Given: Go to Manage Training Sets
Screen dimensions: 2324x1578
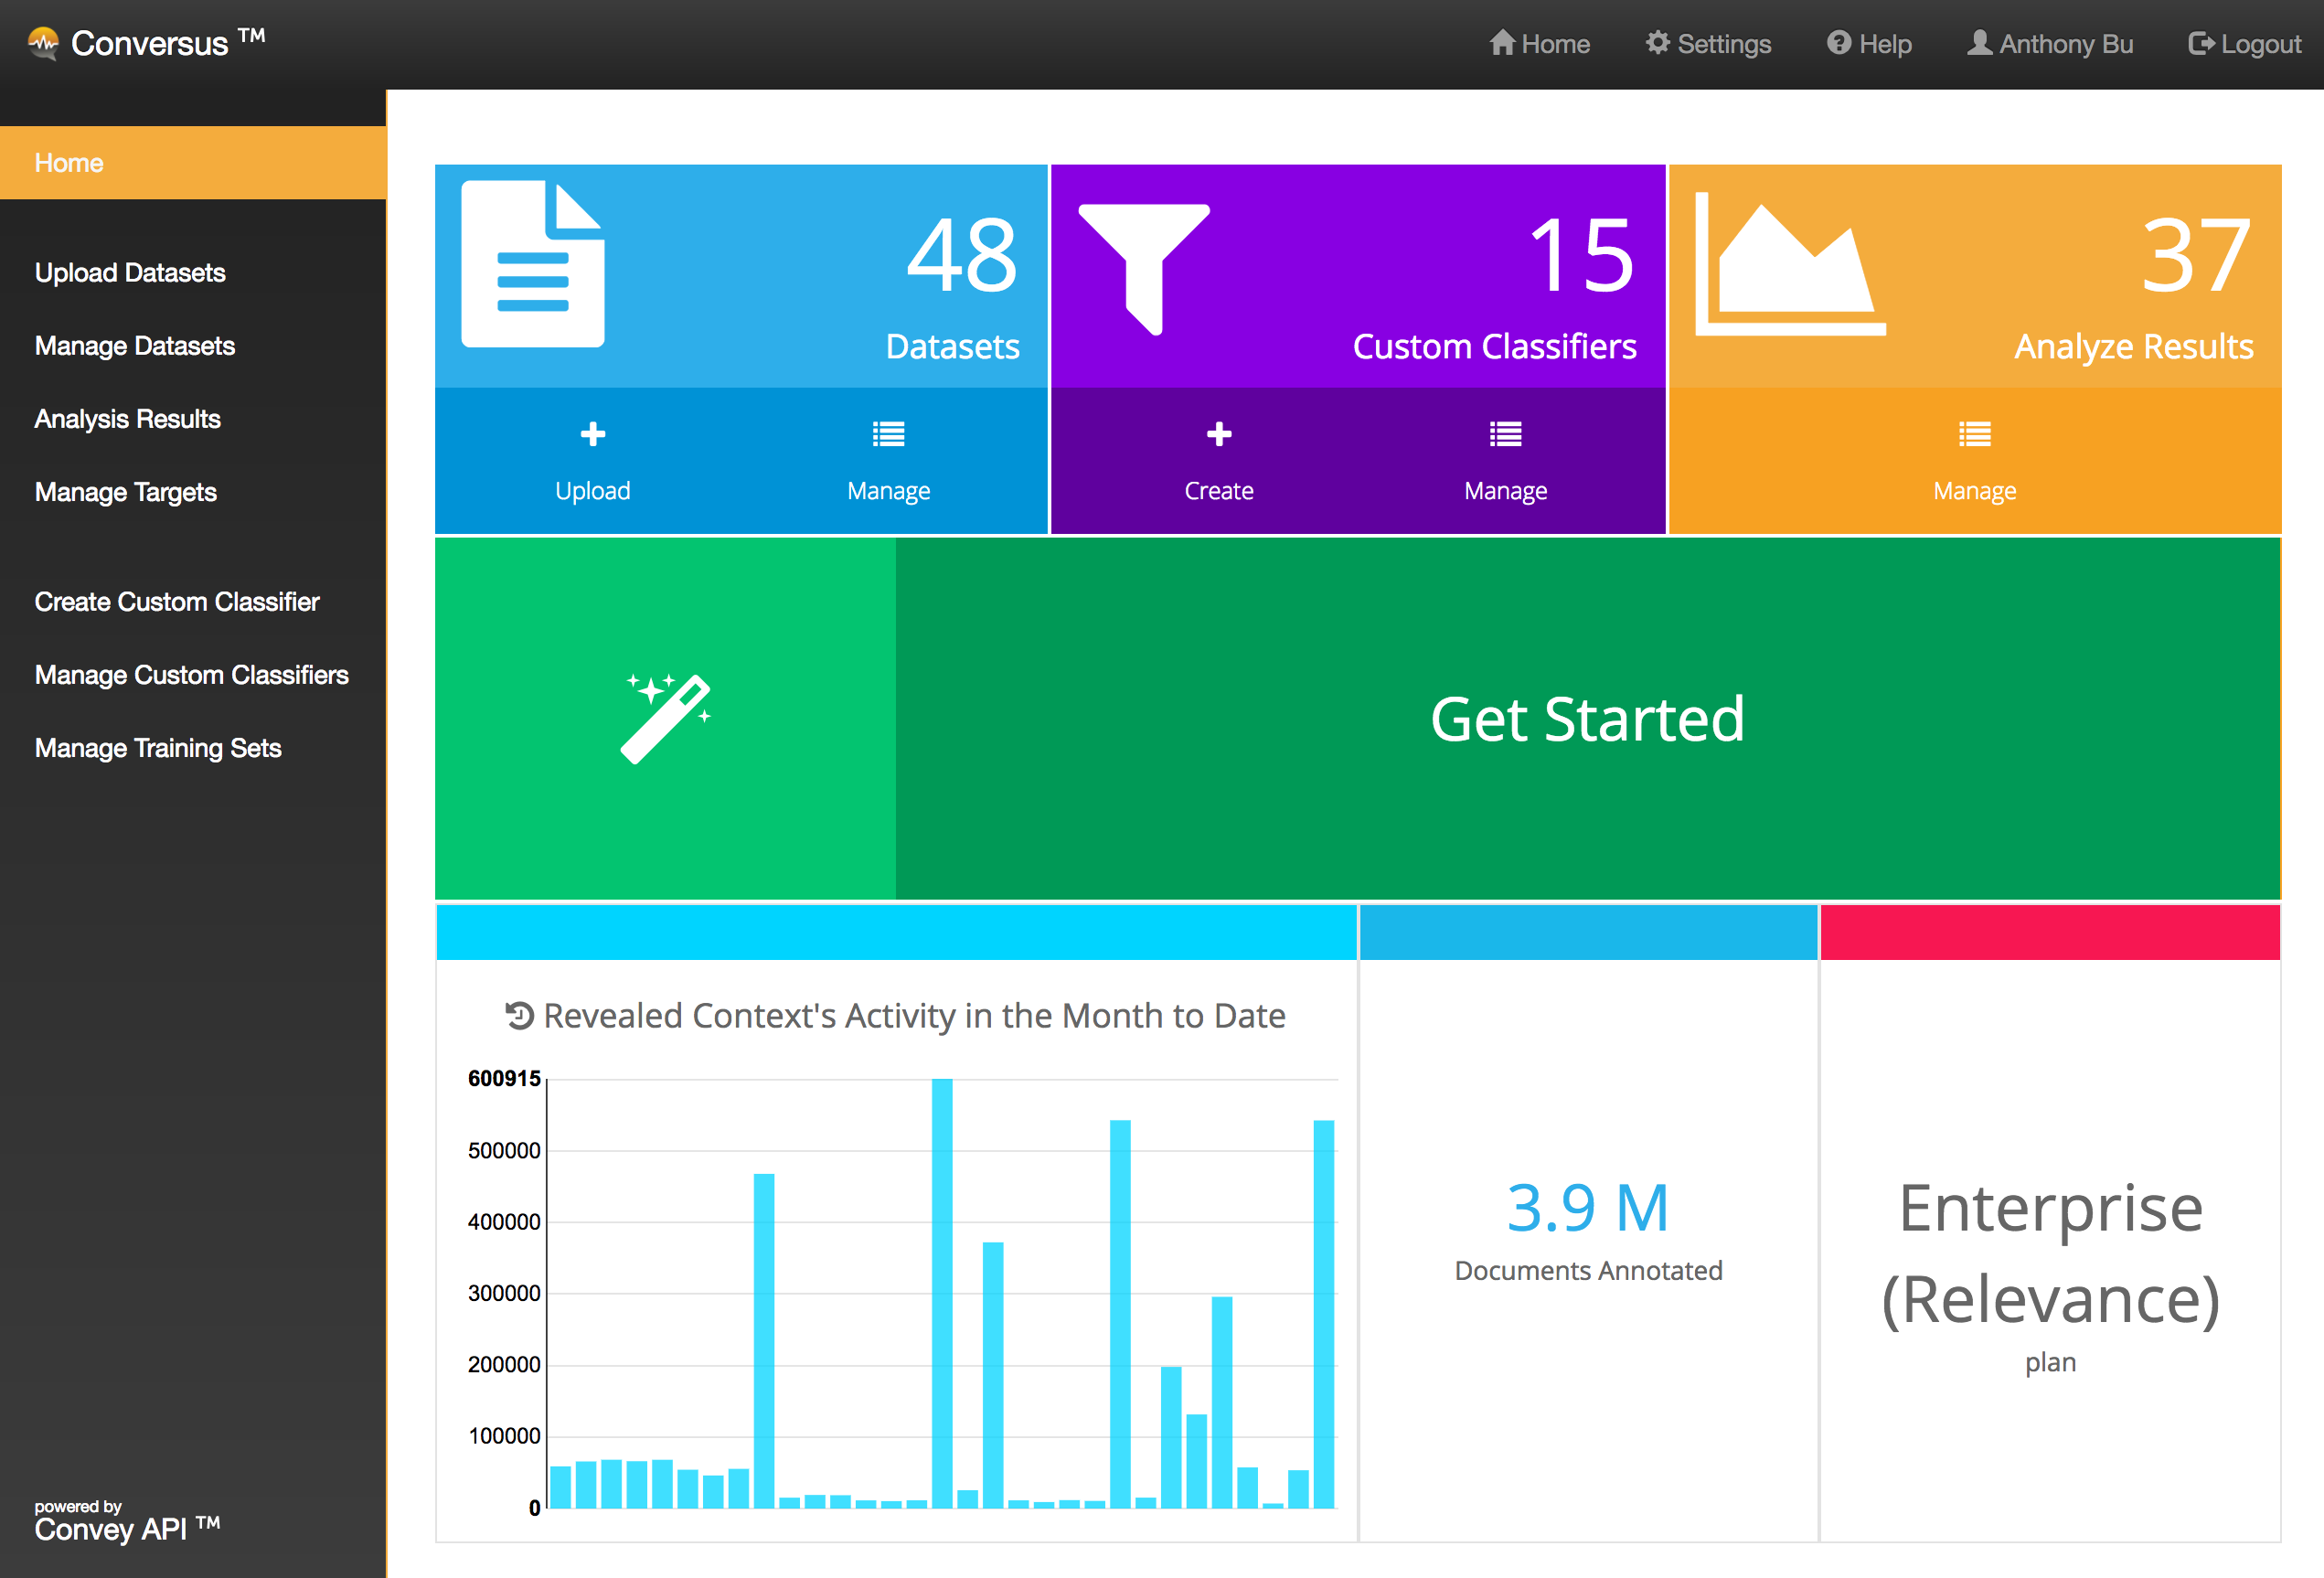Looking at the screenshot, I should [158, 748].
